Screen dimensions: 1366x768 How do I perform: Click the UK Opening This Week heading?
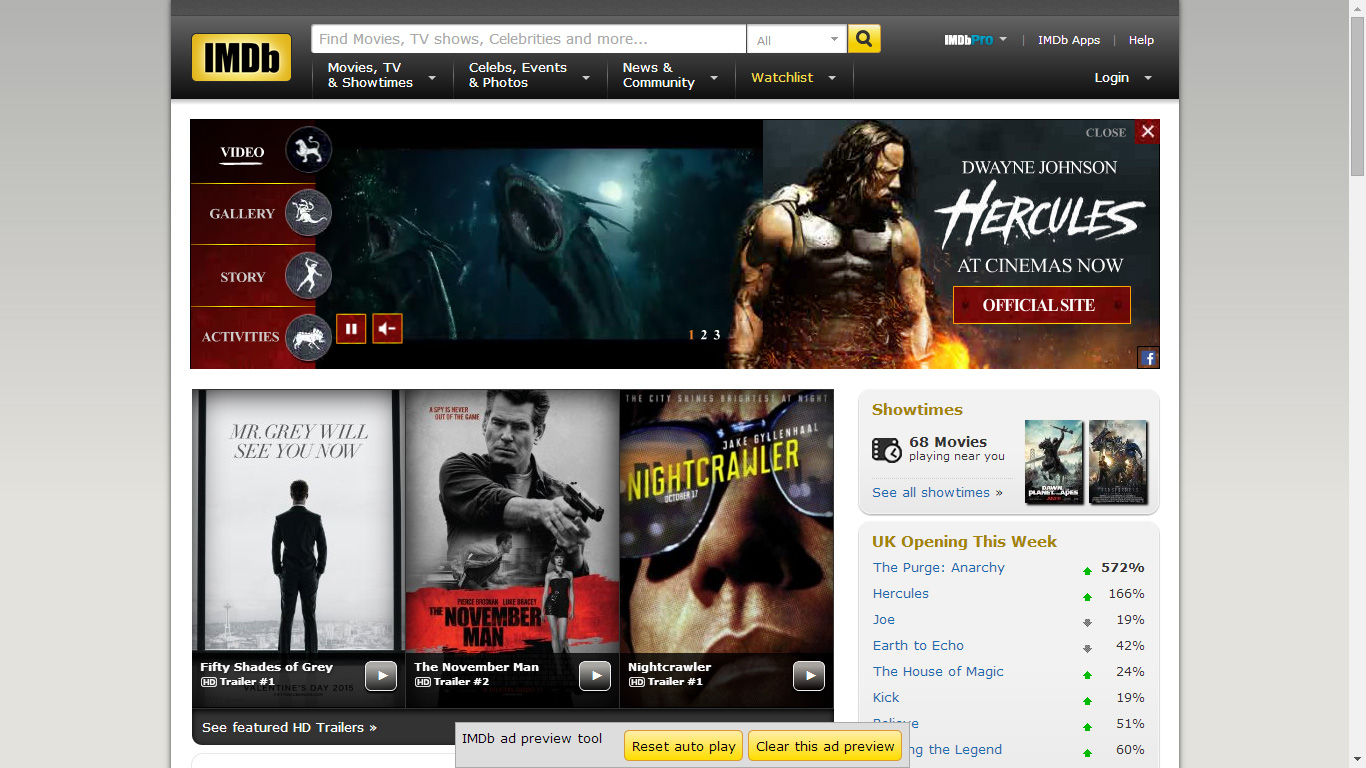click(x=964, y=541)
